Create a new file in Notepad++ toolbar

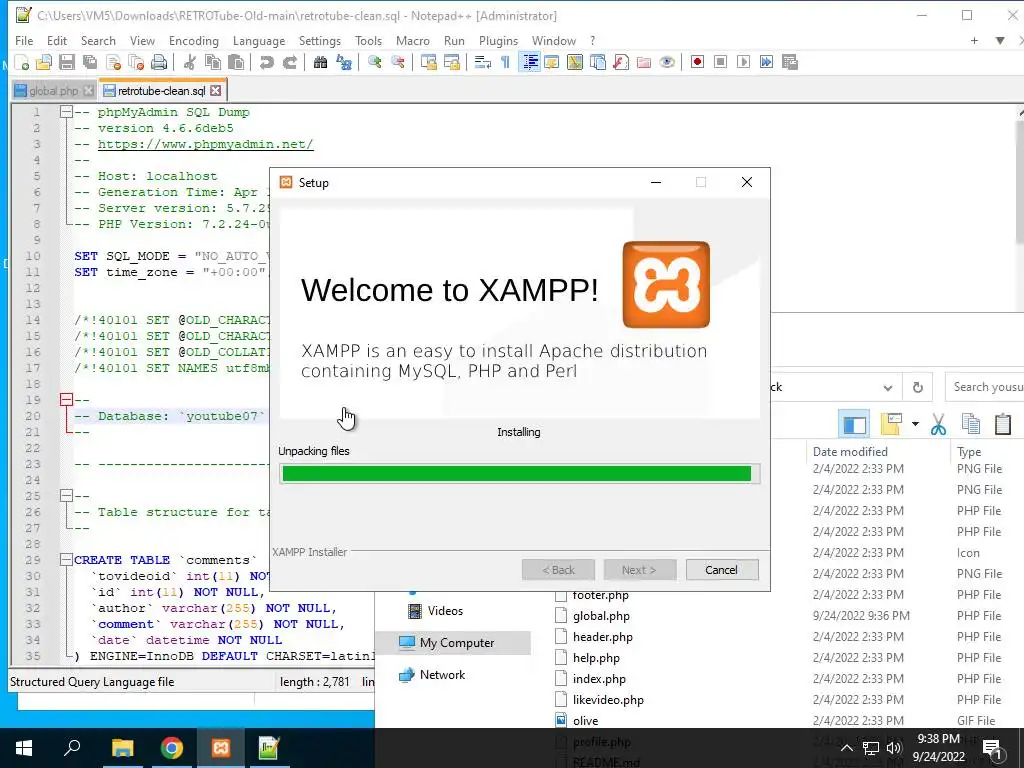(x=21, y=62)
